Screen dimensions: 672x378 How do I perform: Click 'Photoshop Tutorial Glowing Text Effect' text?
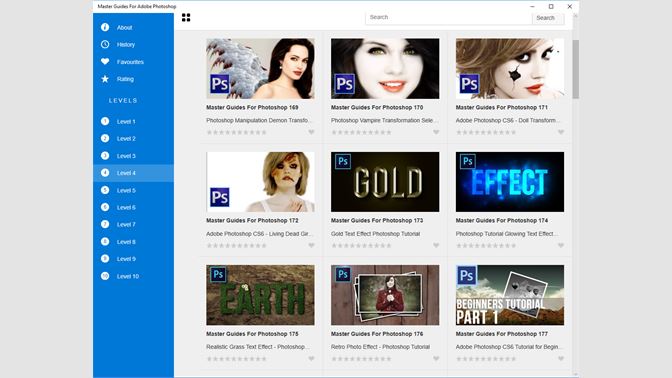(x=507, y=234)
